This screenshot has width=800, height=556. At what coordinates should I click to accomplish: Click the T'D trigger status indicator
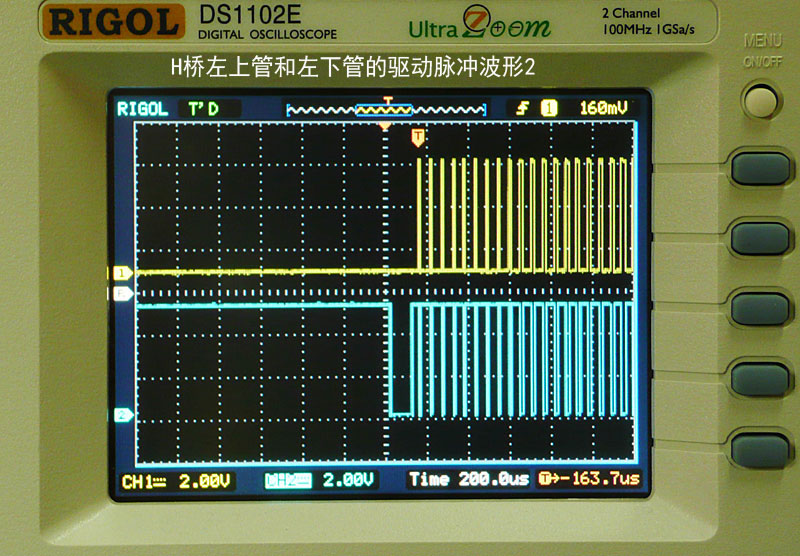click(x=203, y=108)
